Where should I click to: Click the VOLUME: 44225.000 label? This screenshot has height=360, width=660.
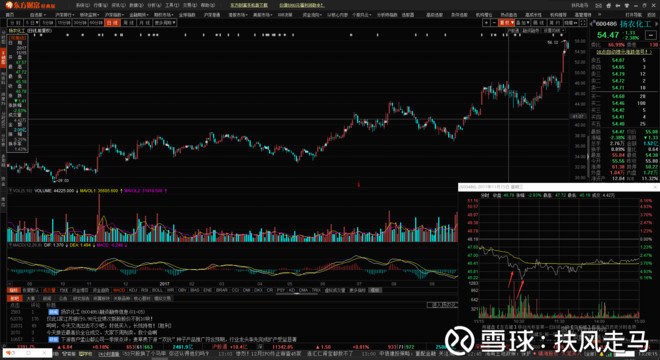(x=54, y=191)
